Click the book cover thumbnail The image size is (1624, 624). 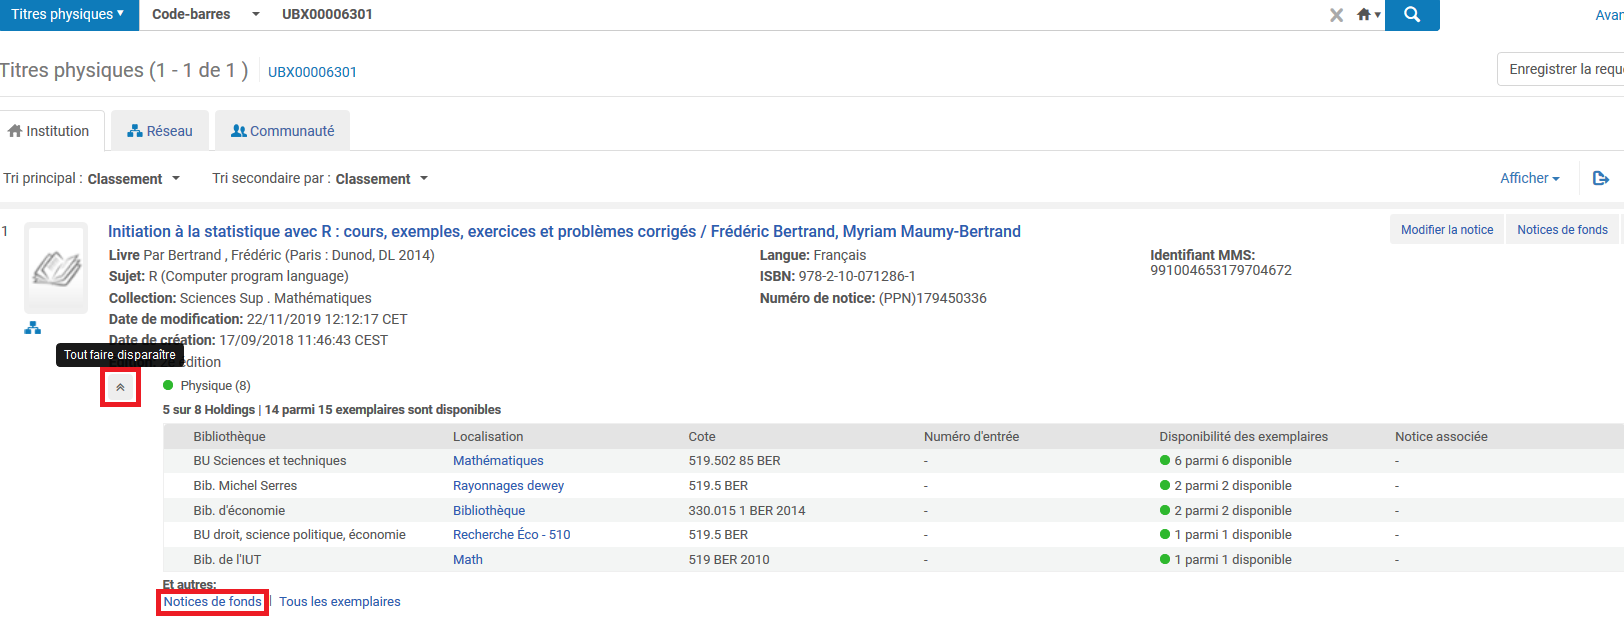tap(56, 268)
